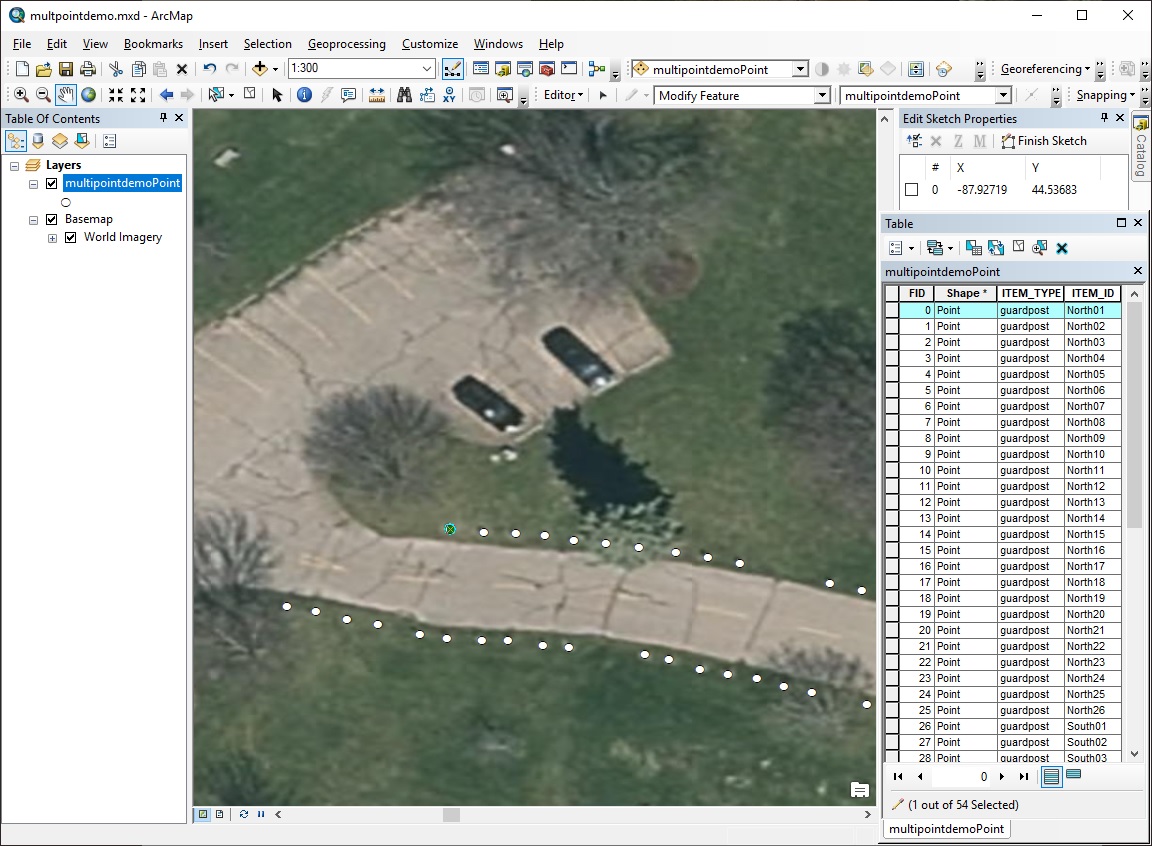1152x846 pixels.
Task: Open the Go To XY tool
Action: coord(449,94)
